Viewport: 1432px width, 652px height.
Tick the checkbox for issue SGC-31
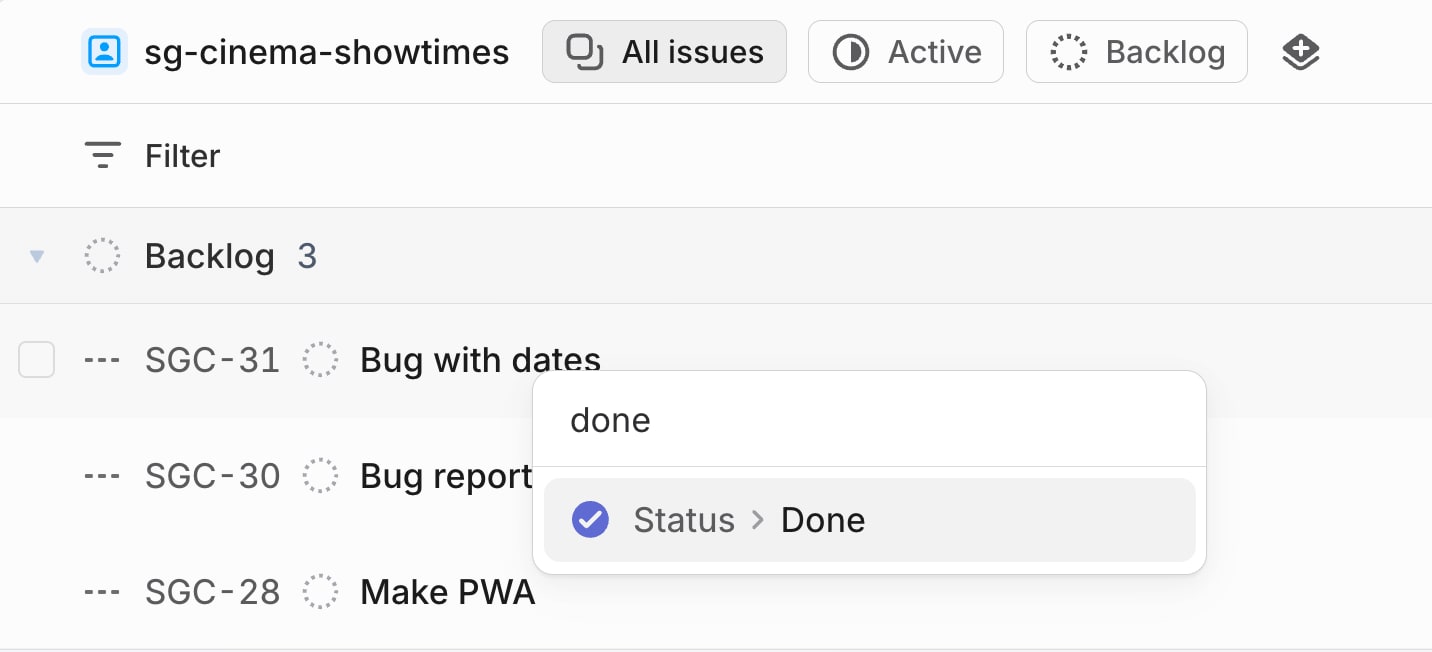(36, 360)
